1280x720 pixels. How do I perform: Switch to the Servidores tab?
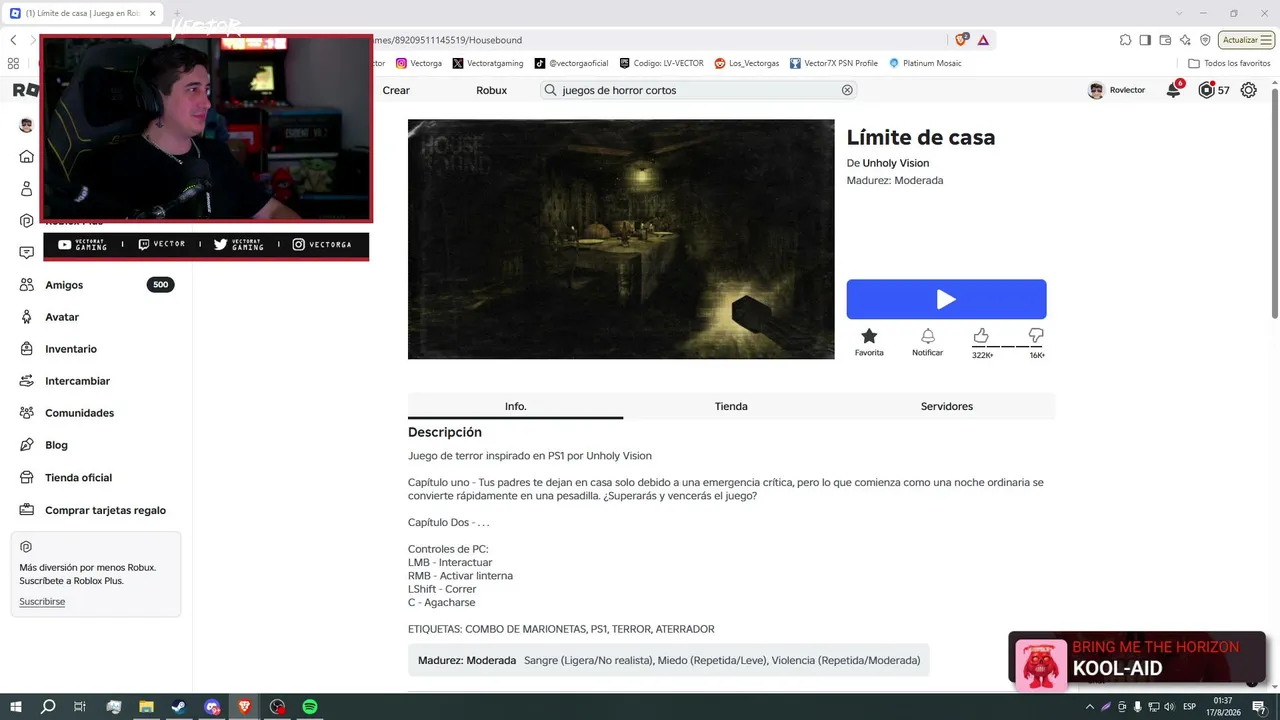click(x=947, y=406)
